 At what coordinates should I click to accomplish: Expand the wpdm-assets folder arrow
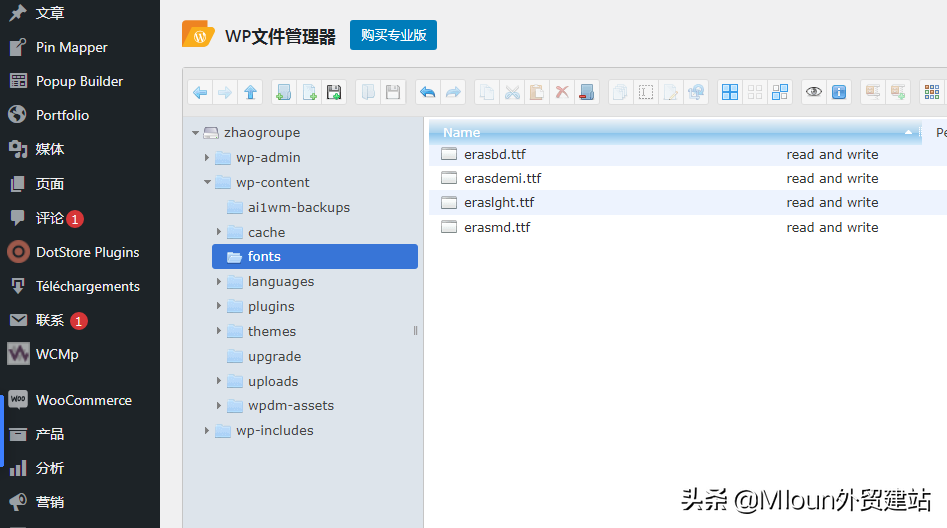click(219, 405)
